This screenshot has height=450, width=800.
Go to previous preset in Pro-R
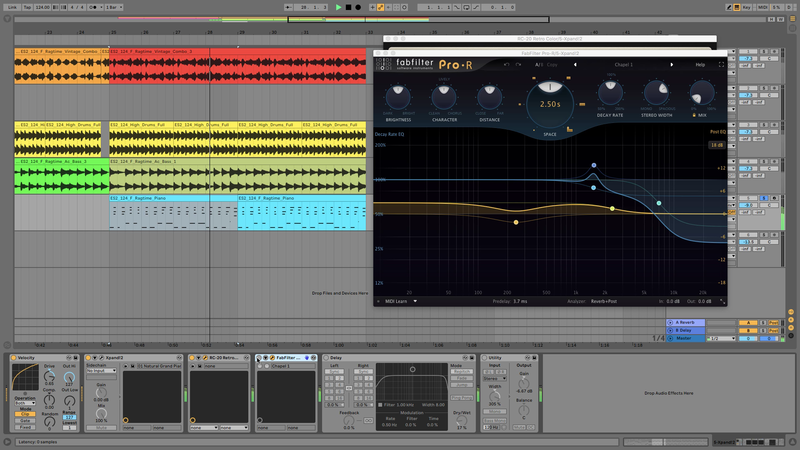pos(575,65)
